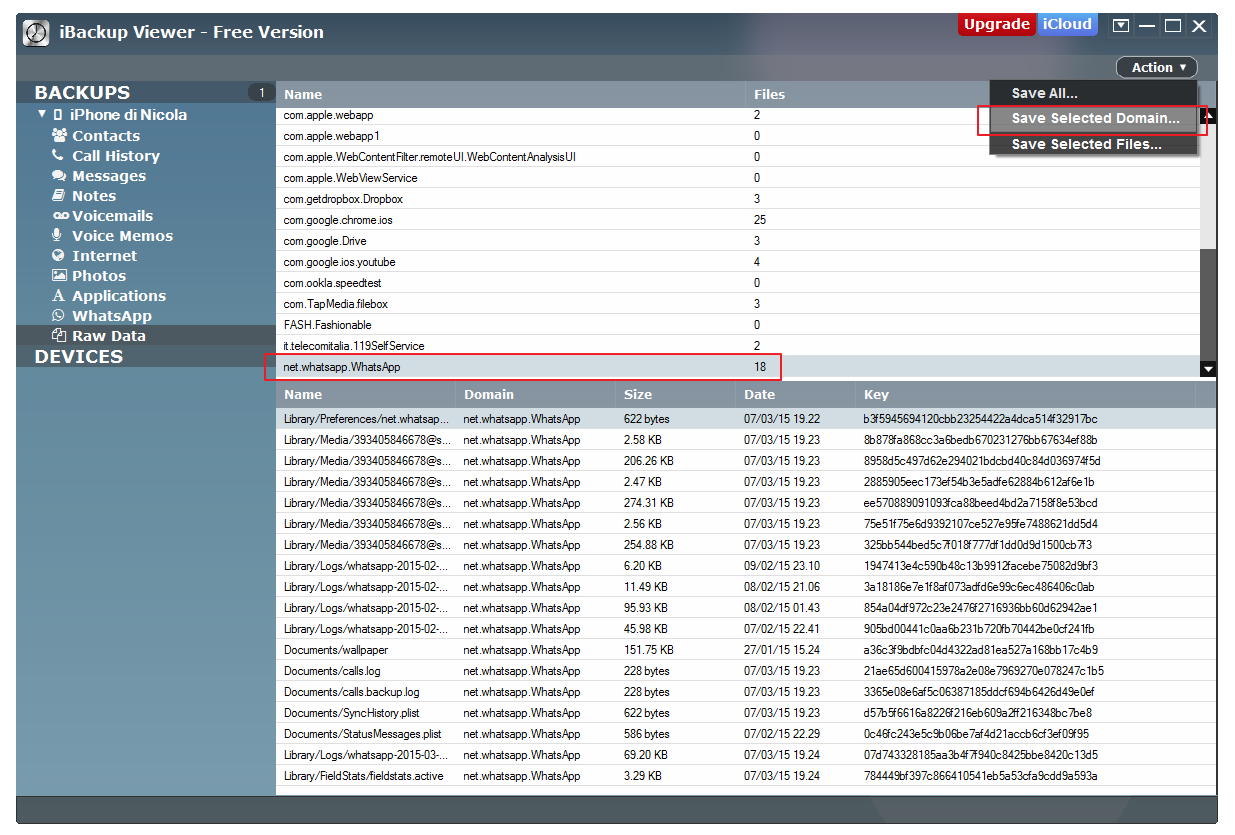This screenshot has width=1235, height=835.
Task: Select the Documents/calls.log file row
Action: click(746, 670)
